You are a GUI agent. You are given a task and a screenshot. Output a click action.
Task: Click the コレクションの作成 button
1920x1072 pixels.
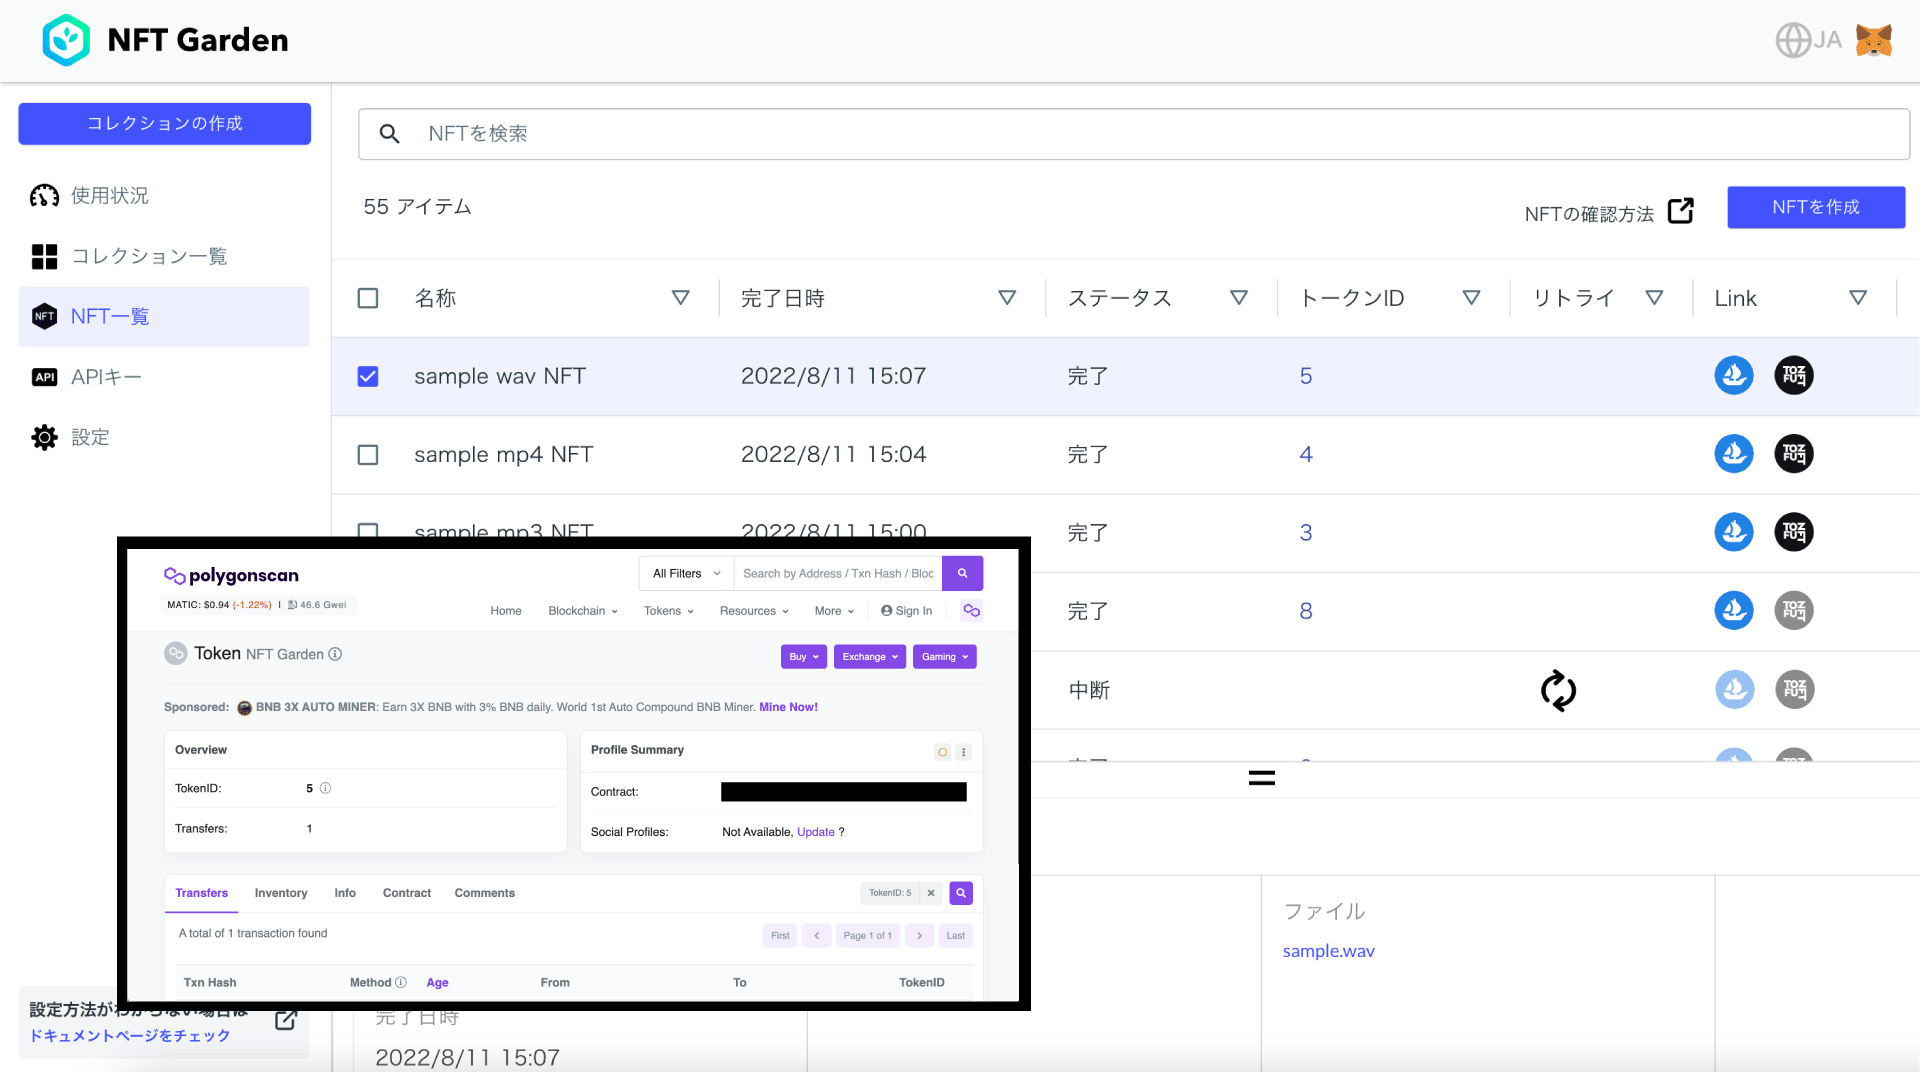(164, 123)
